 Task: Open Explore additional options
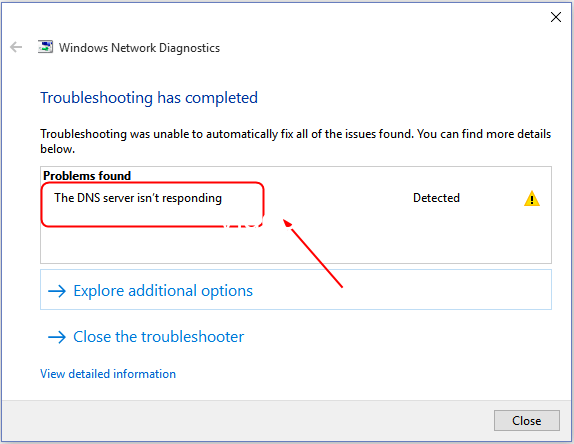pos(296,290)
